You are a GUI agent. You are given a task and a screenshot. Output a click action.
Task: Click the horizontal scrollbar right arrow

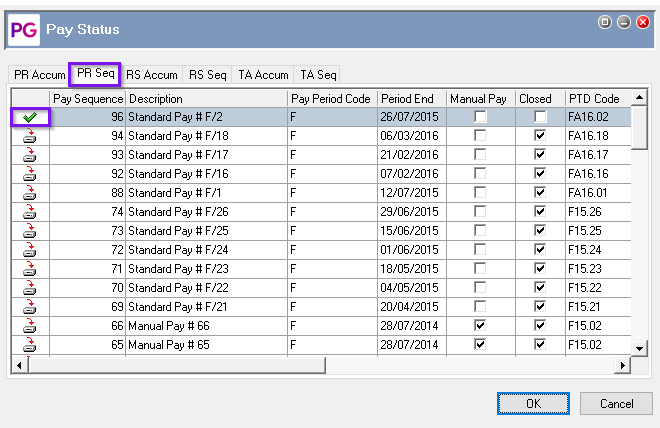click(623, 365)
